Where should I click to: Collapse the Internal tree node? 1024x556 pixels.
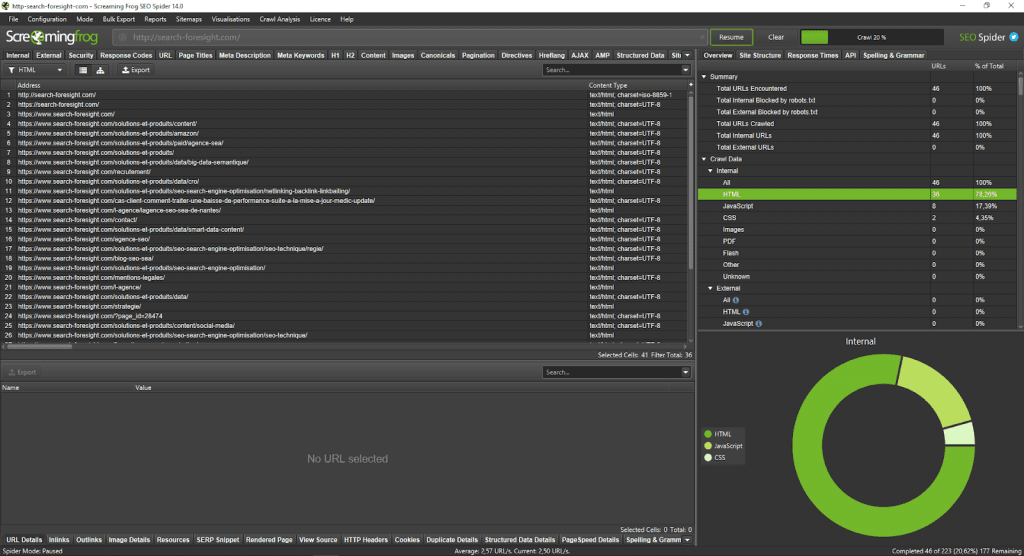711,171
